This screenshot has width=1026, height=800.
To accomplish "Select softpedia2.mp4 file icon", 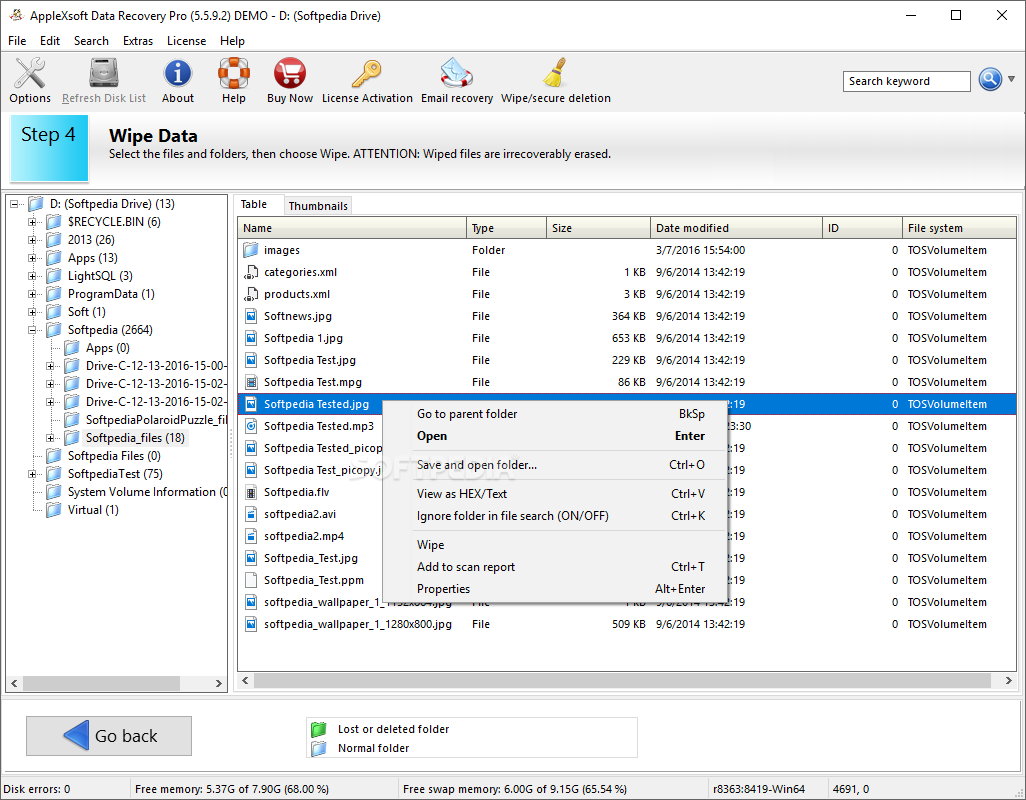I will tap(251, 536).
